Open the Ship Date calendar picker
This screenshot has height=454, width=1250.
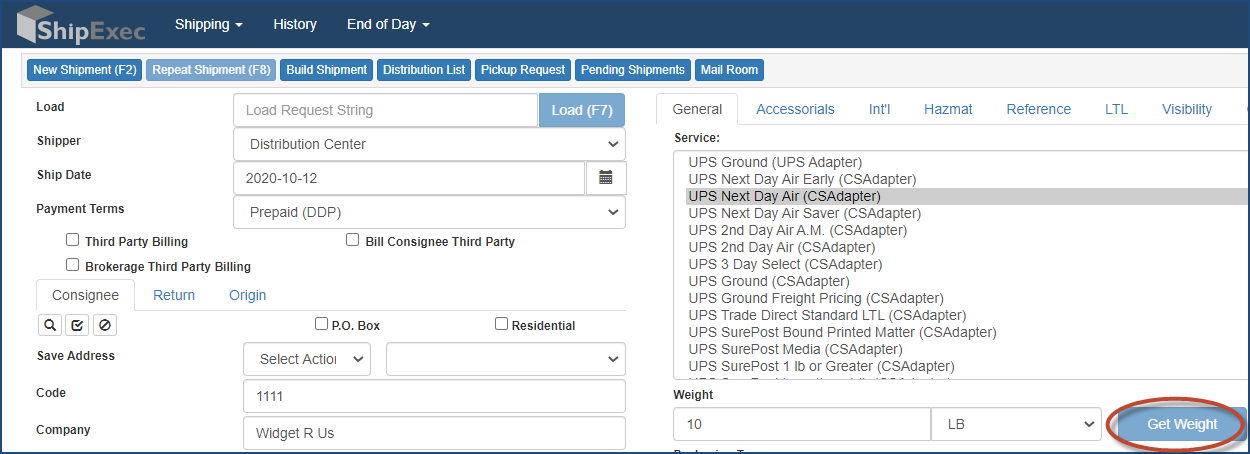click(606, 178)
